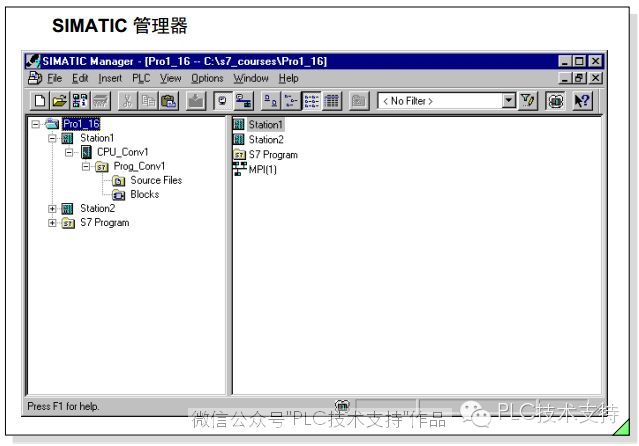Click the document icon beside File menu

(x=35, y=77)
